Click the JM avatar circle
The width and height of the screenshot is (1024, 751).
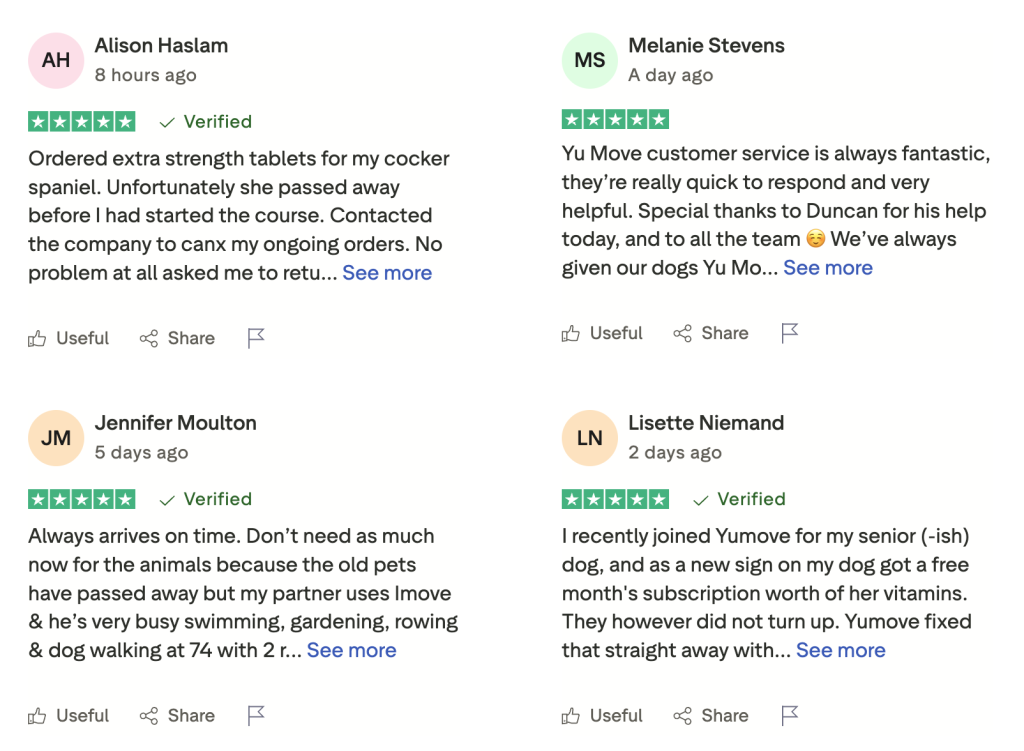[x=56, y=437]
